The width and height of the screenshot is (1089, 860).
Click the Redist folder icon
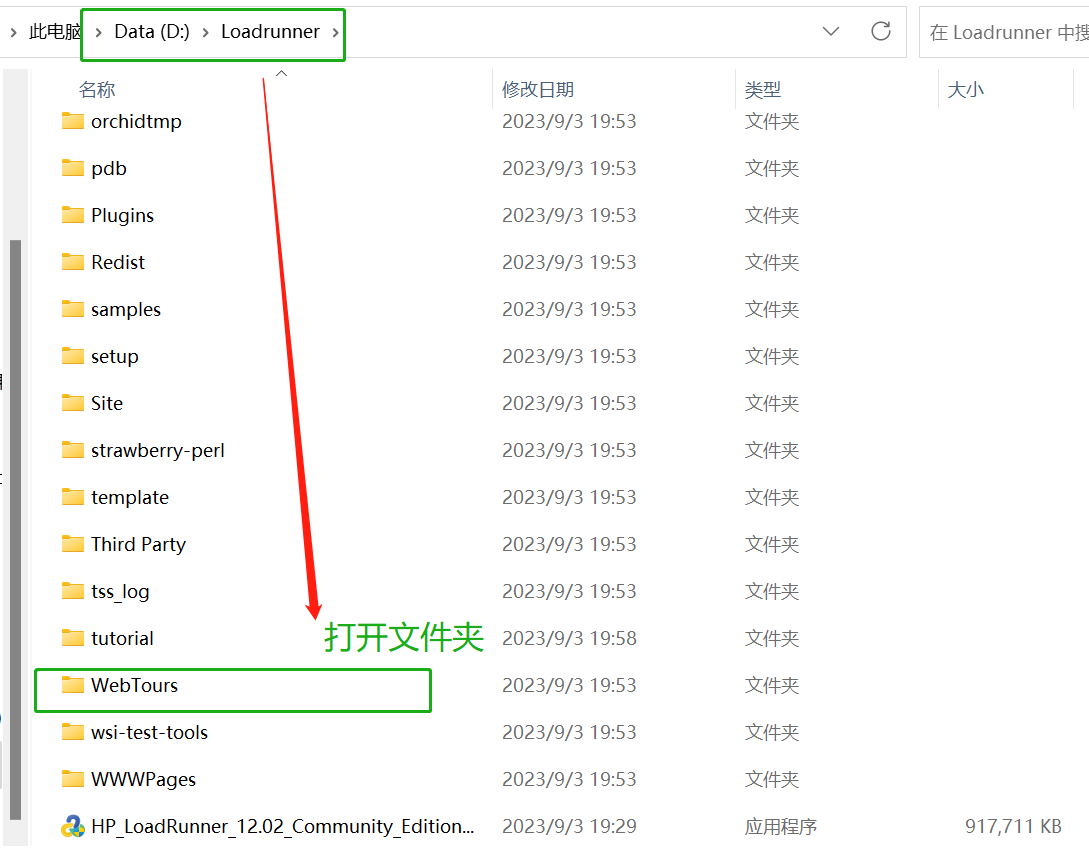pyautogui.click(x=72, y=262)
